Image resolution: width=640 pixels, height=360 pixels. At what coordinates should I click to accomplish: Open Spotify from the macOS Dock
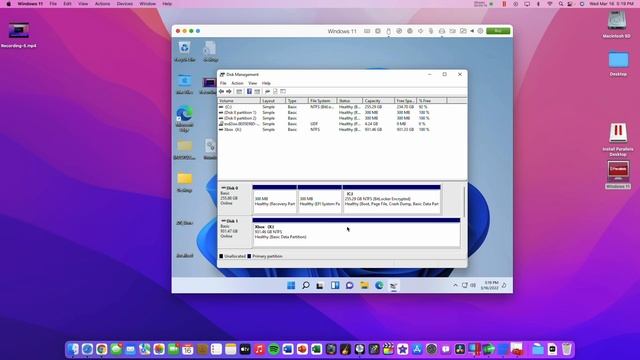tap(273, 349)
